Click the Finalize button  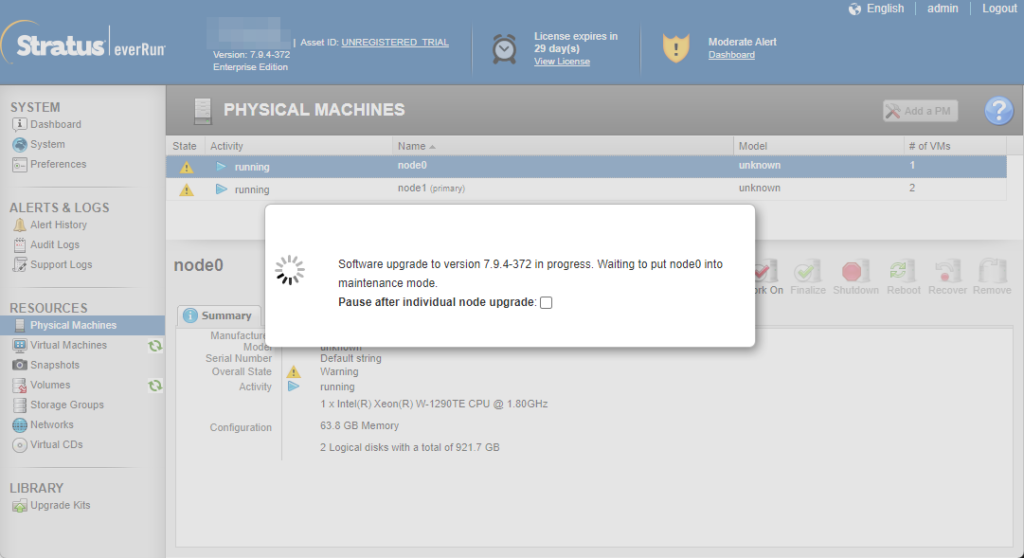(x=808, y=277)
